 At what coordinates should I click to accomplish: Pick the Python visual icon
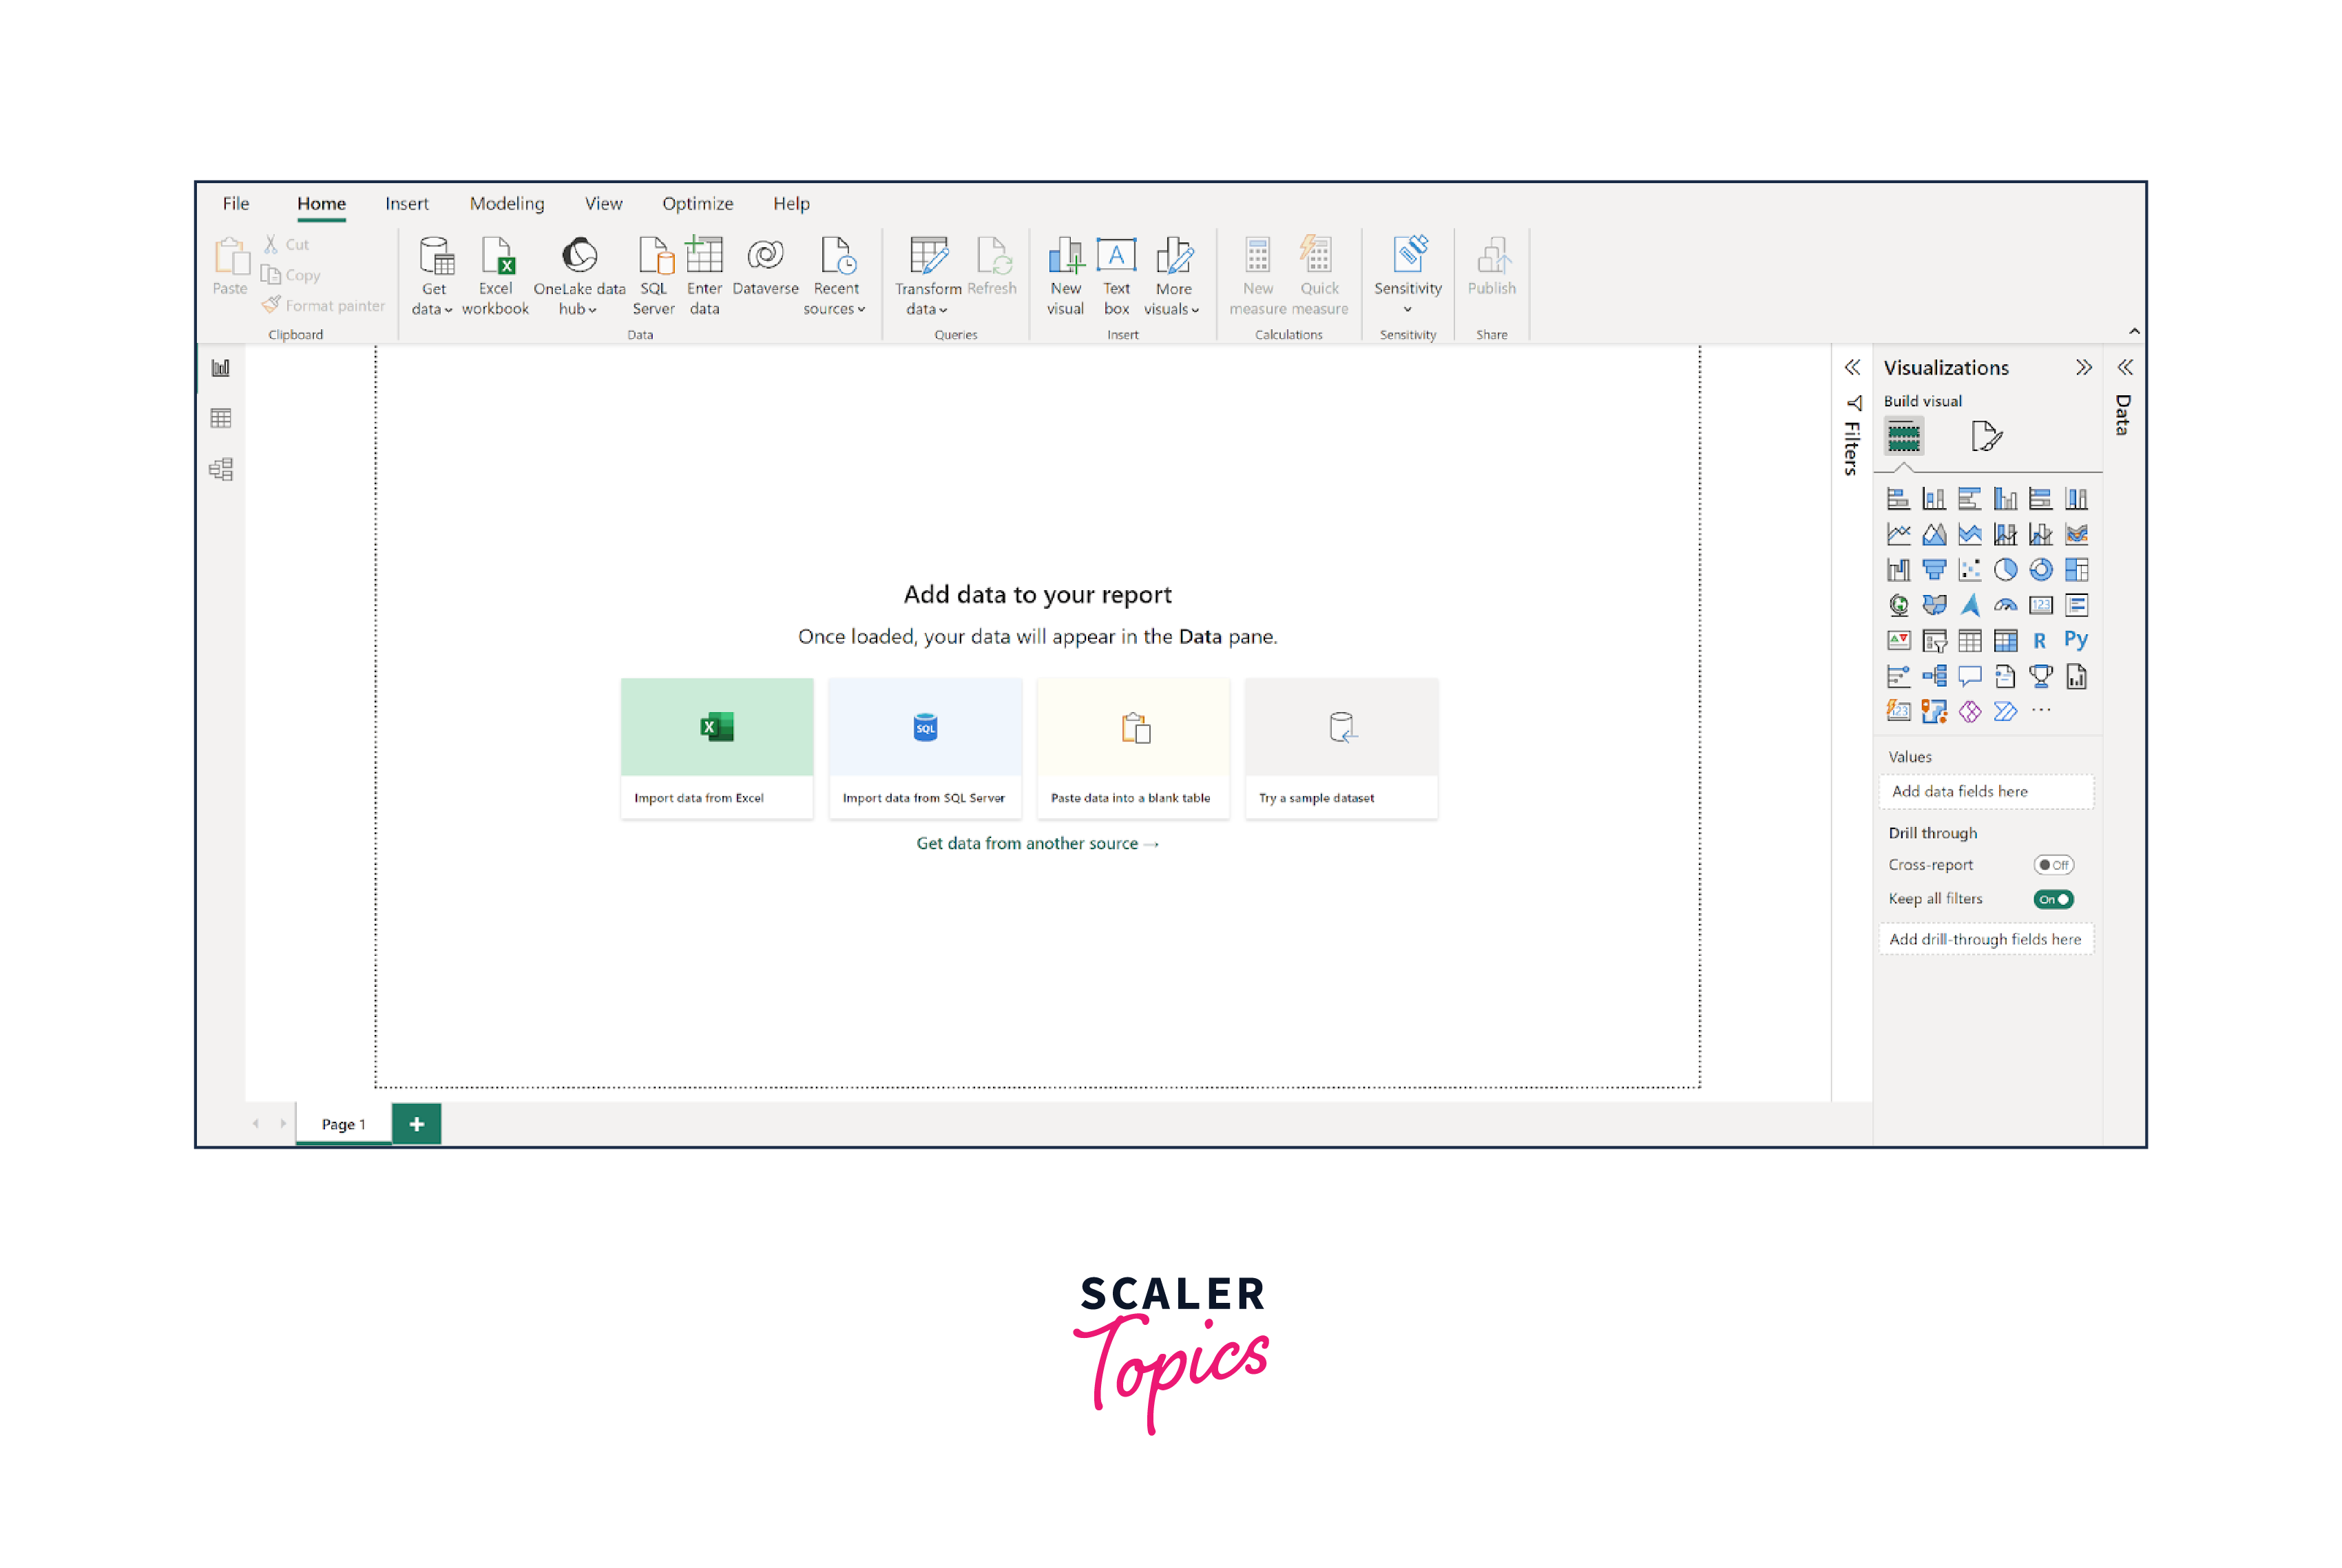[x=2076, y=640]
